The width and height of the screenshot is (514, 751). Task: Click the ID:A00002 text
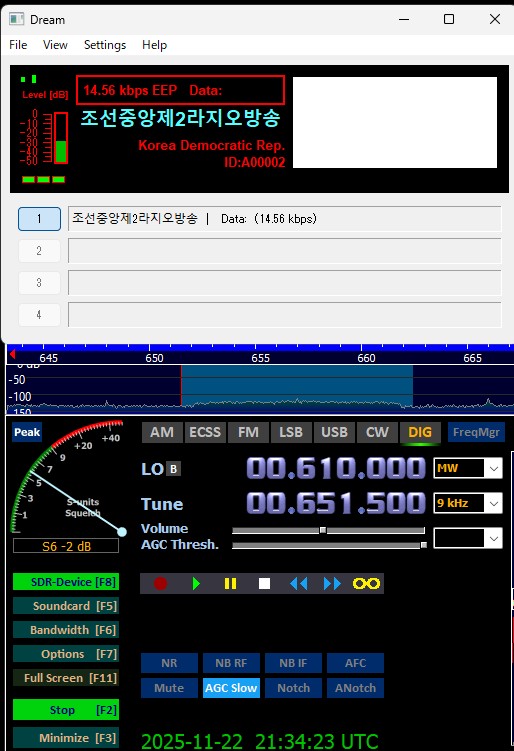click(x=254, y=162)
